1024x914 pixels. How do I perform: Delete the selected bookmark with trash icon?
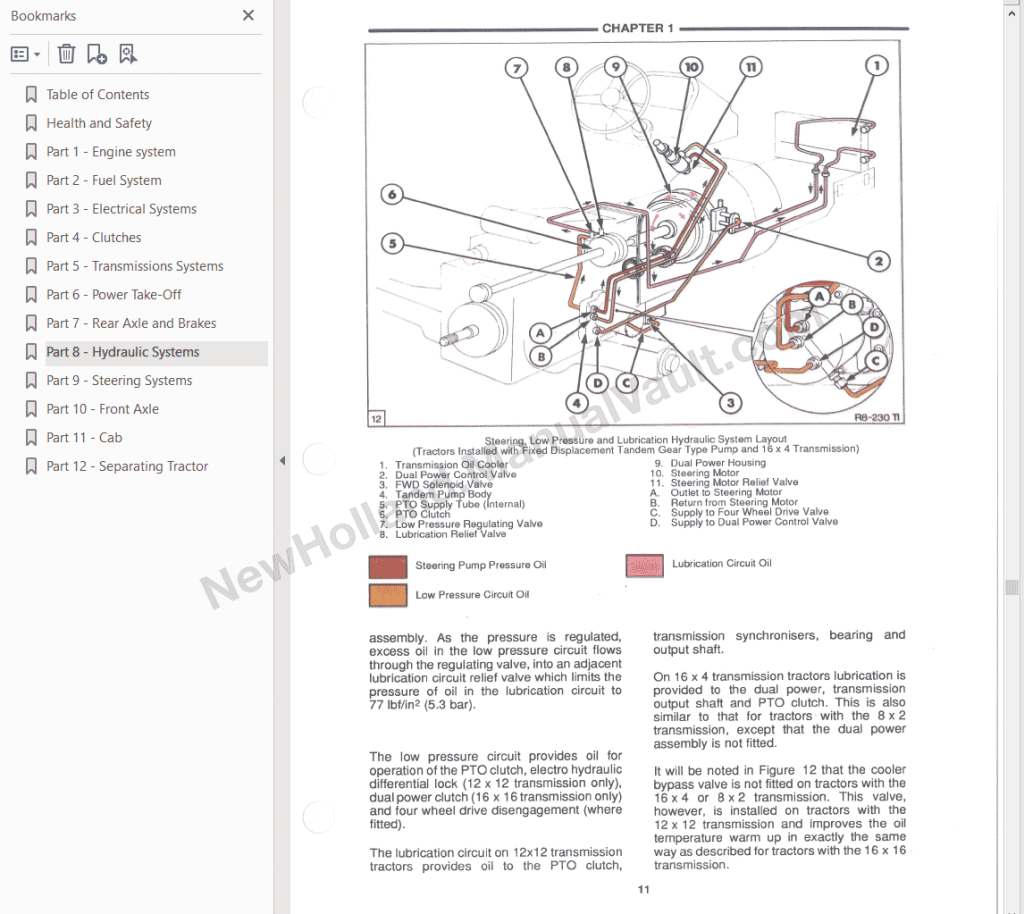66,54
